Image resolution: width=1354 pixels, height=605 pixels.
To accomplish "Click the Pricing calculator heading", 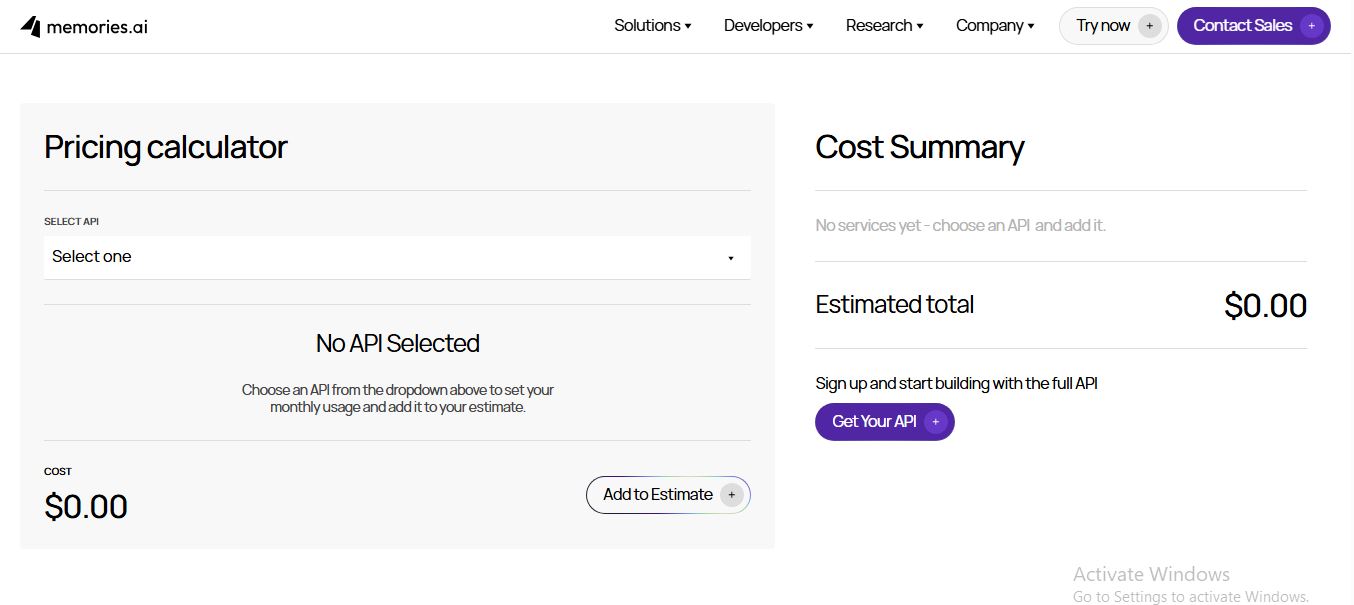I will [x=166, y=147].
